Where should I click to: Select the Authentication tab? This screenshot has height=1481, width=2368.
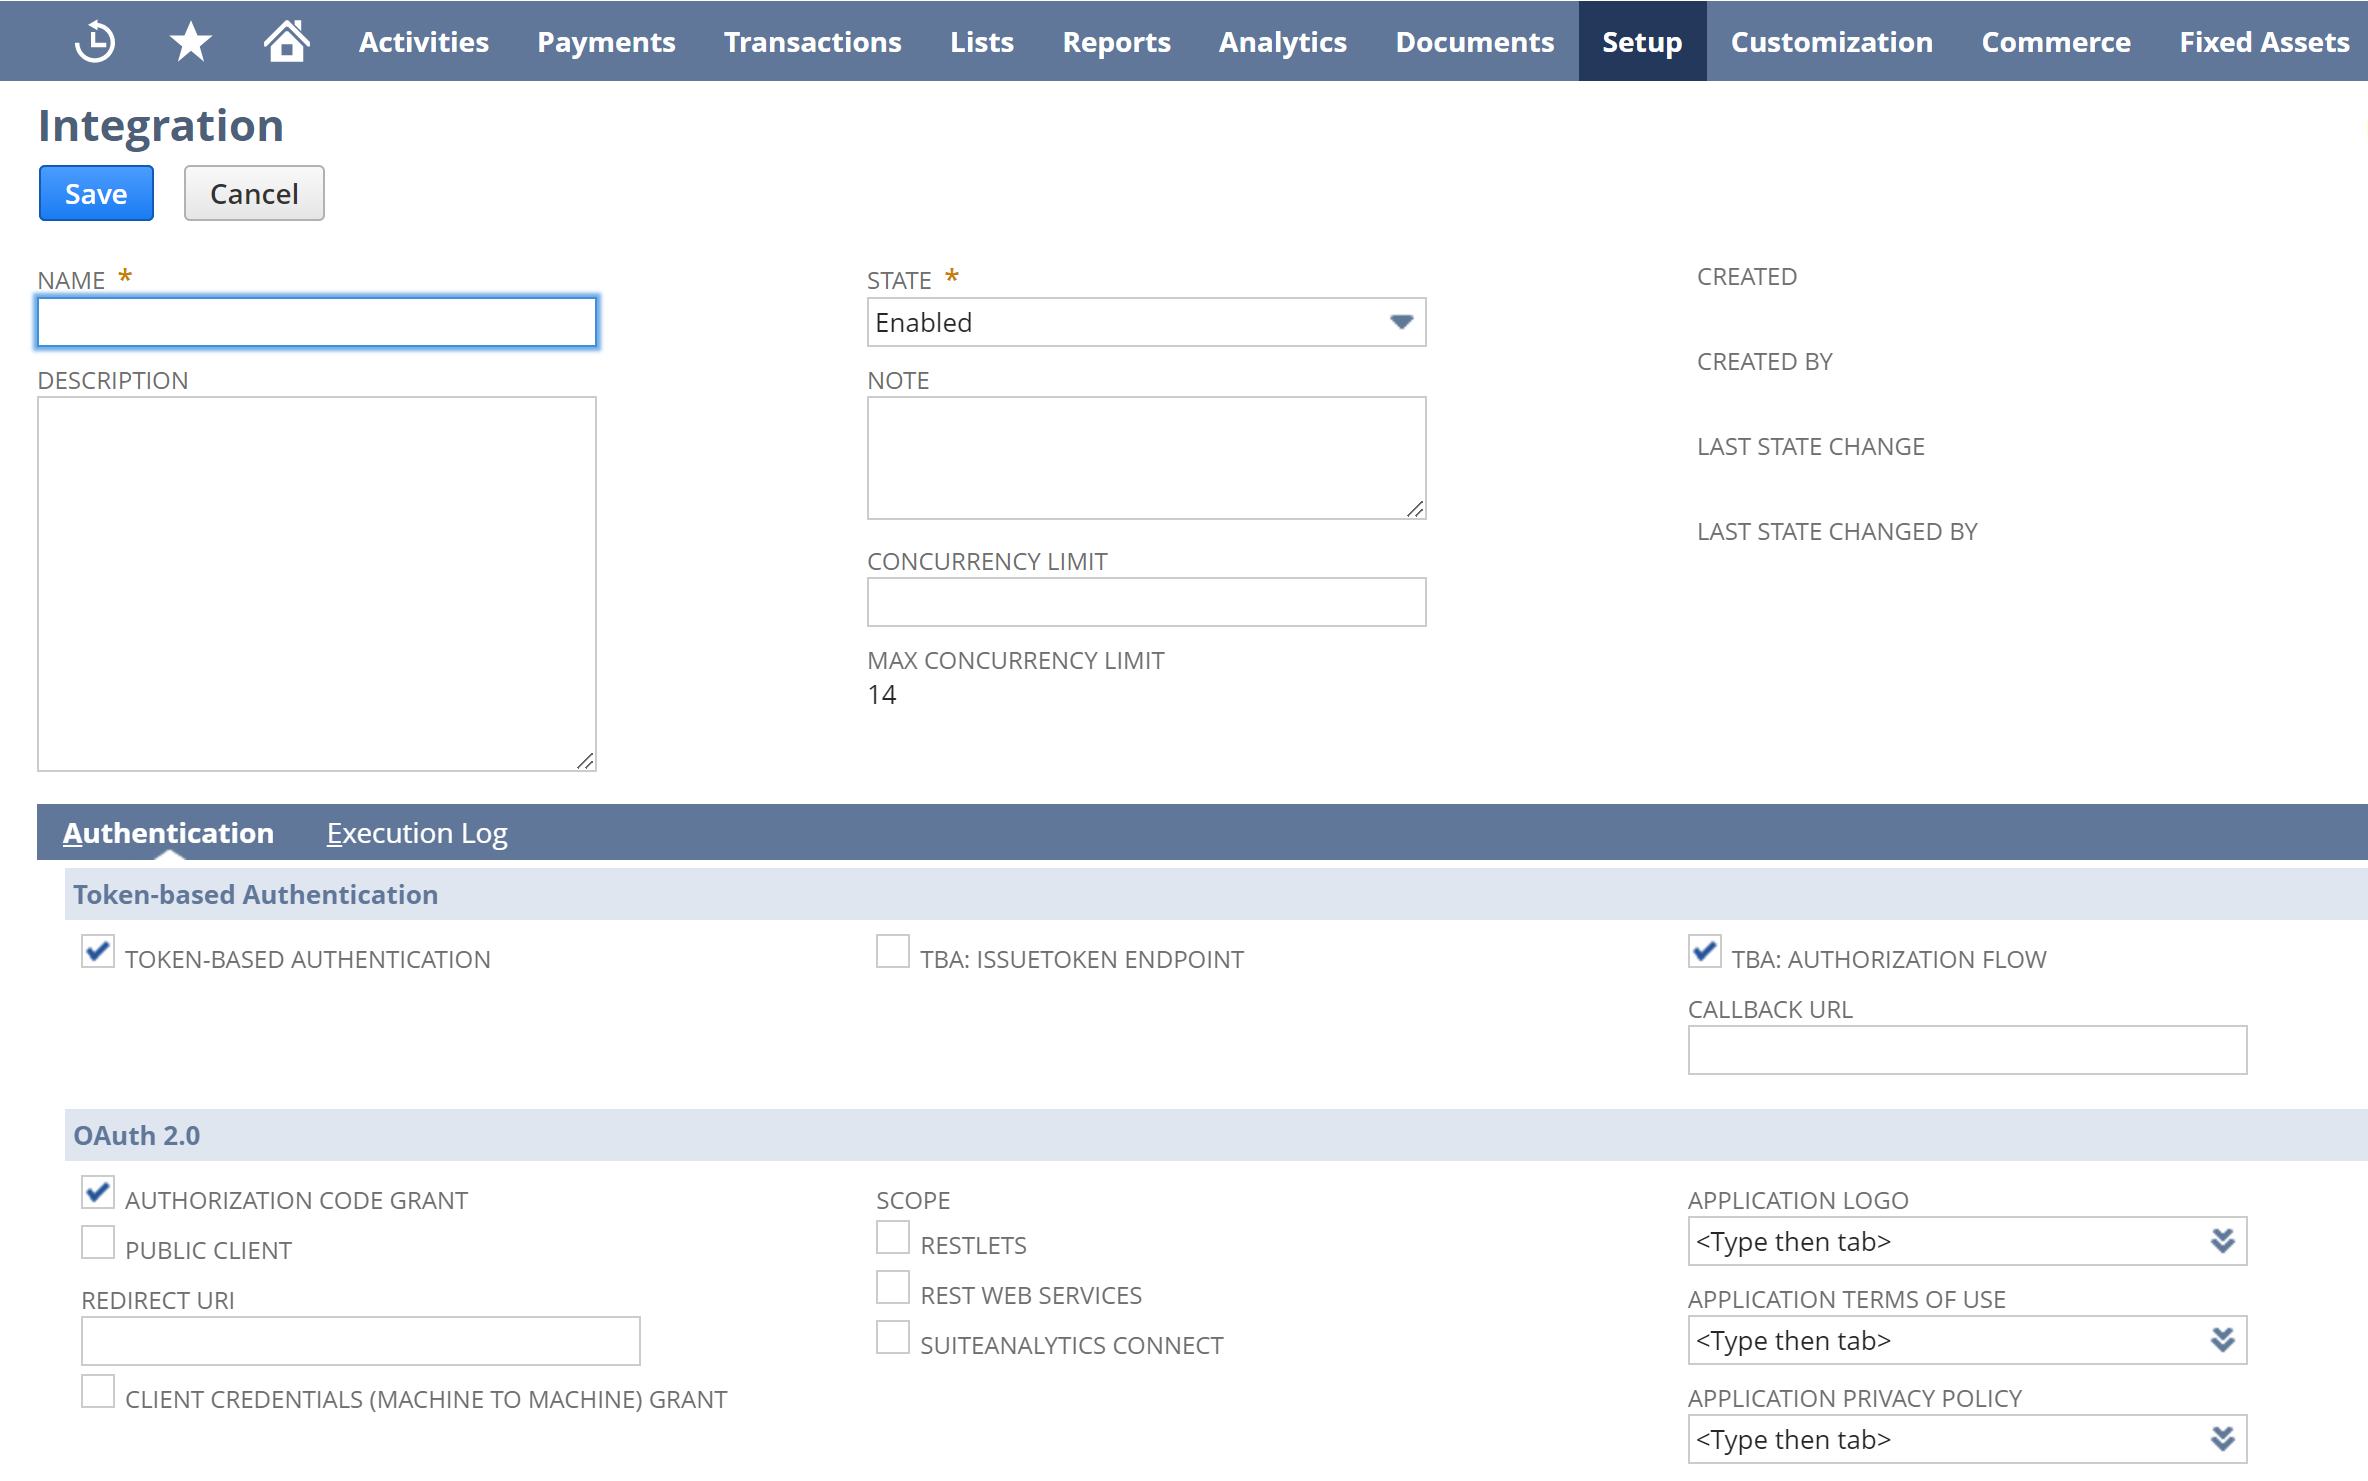click(x=168, y=832)
